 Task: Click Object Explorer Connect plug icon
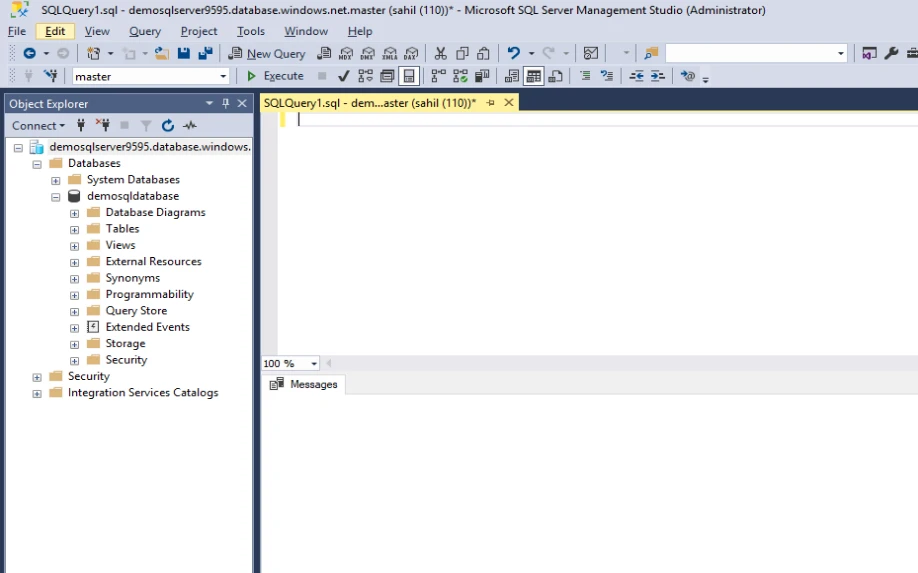point(81,125)
